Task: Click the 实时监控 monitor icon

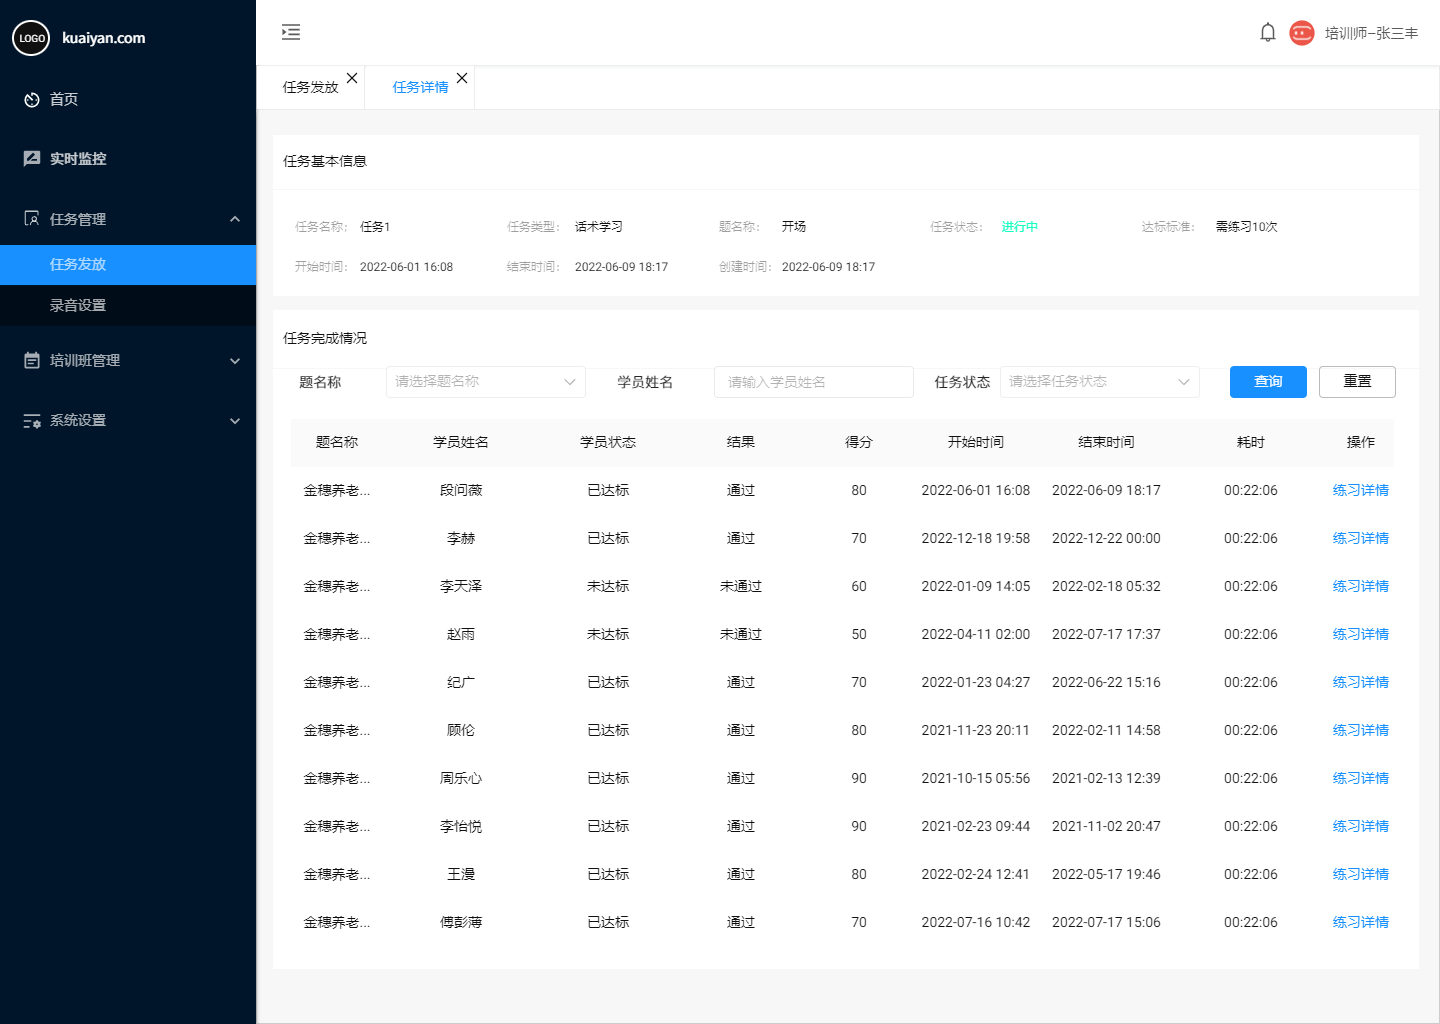Action: 32,158
